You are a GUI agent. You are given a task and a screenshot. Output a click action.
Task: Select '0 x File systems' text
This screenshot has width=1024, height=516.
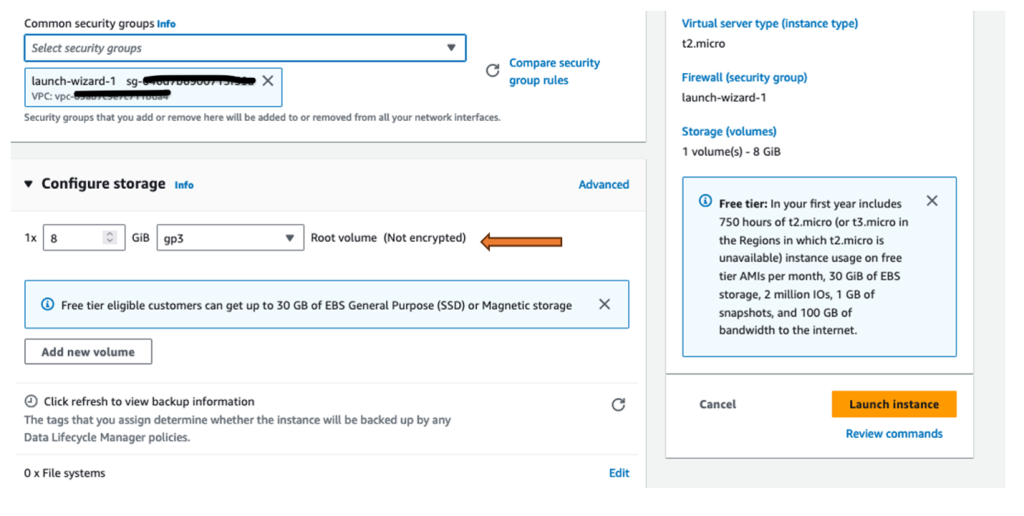[65, 473]
